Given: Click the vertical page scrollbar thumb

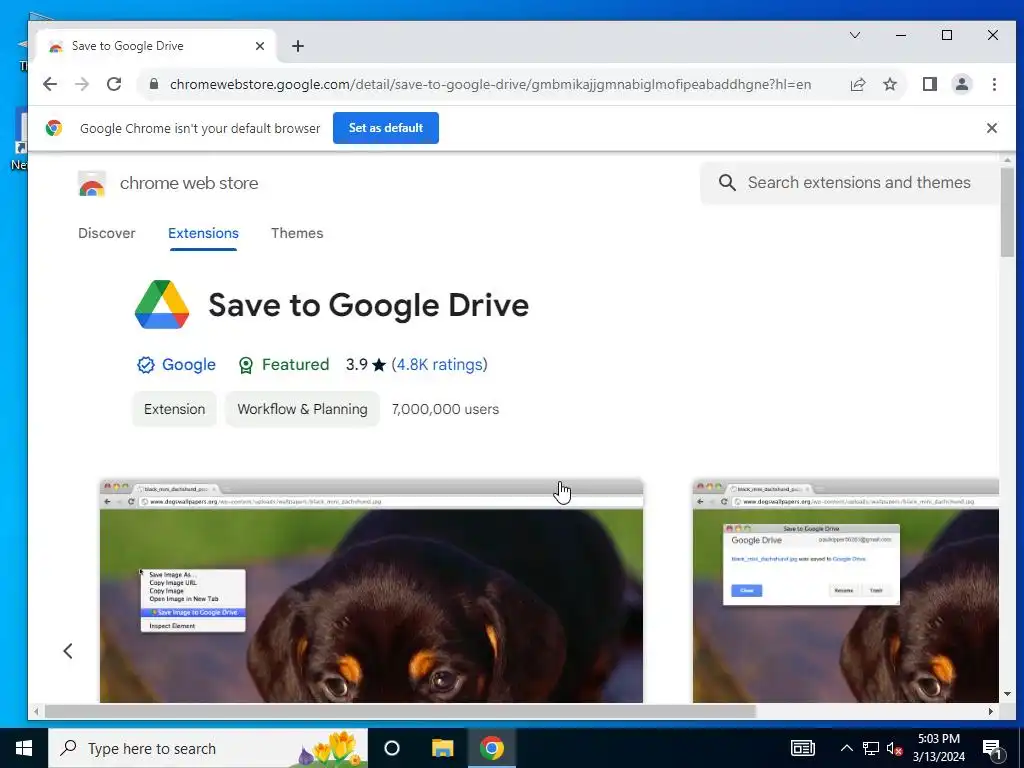Looking at the screenshot, I should 1007,212.
